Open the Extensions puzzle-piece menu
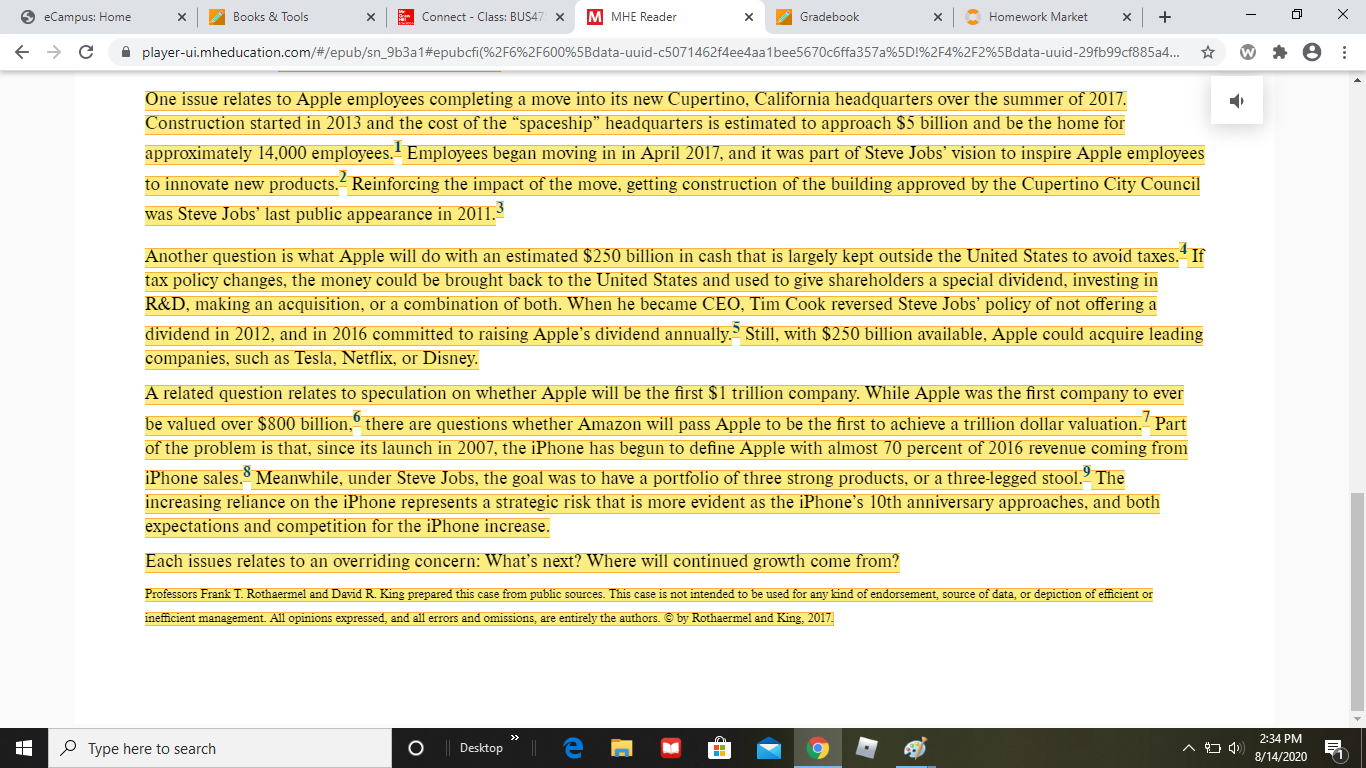This screenshot has width=1366, height=768. pyautogui.click(x=1279, y=52)
